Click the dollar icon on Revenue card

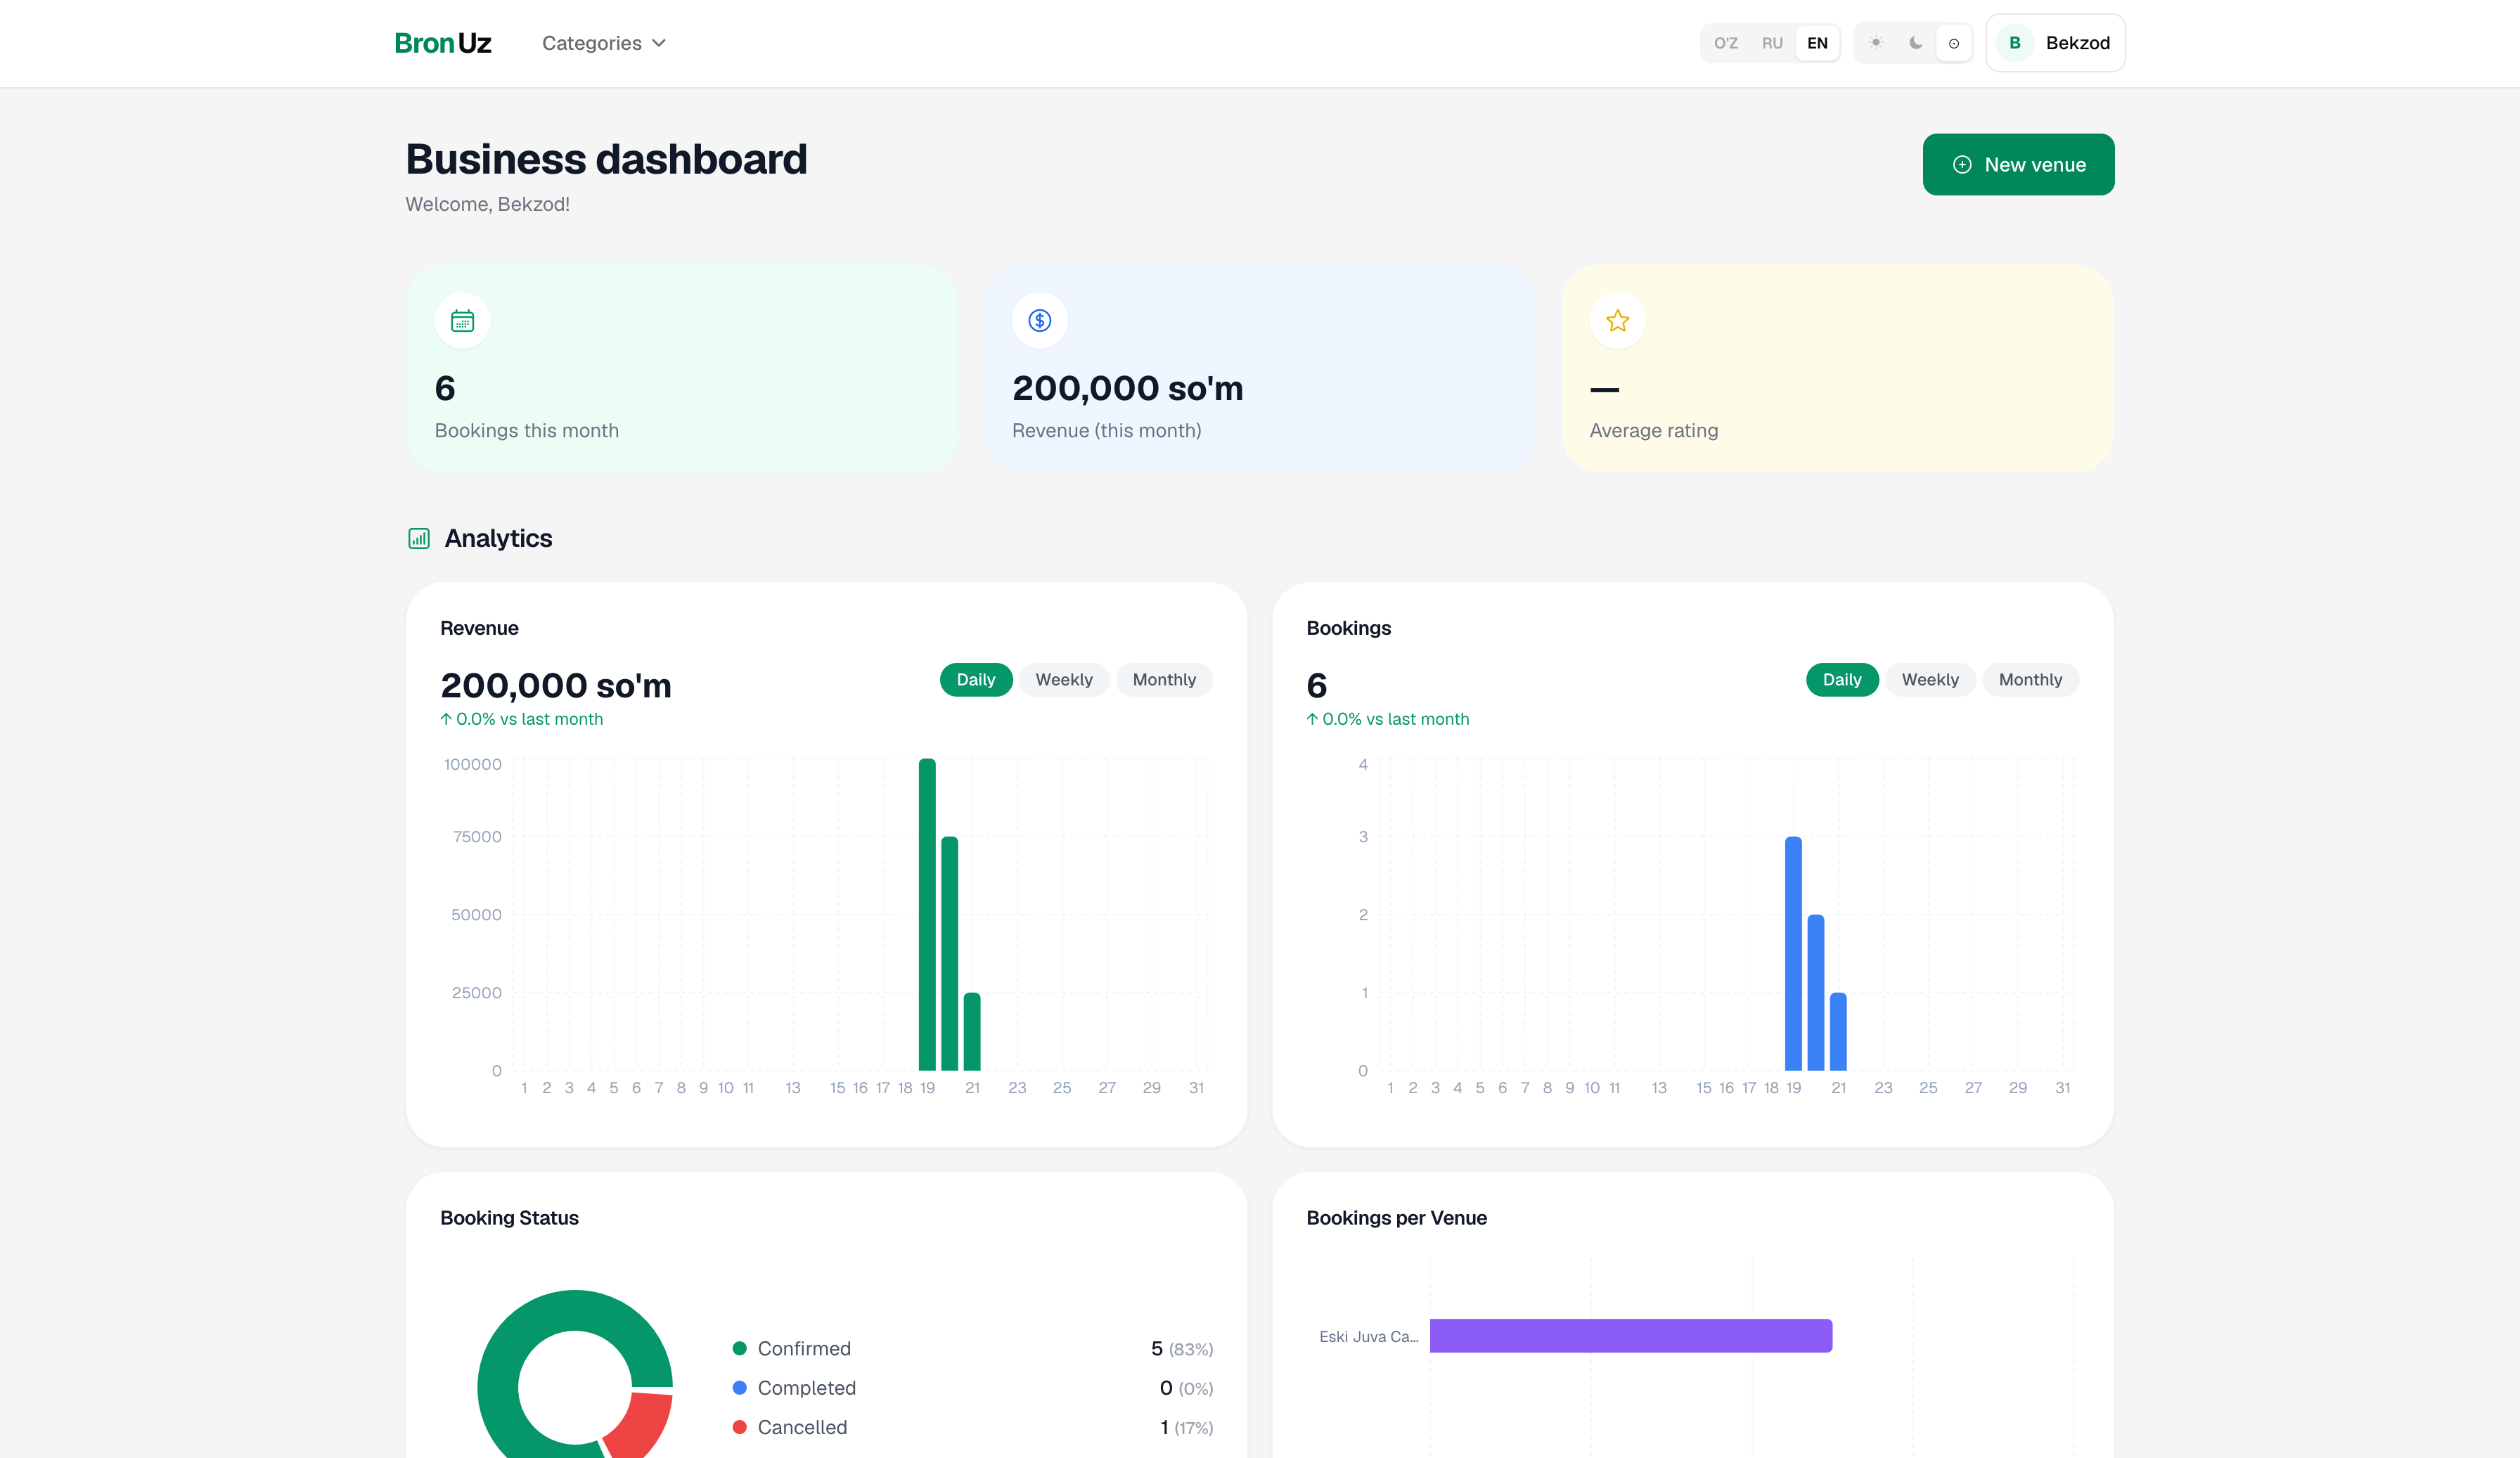click(1040, 321)
